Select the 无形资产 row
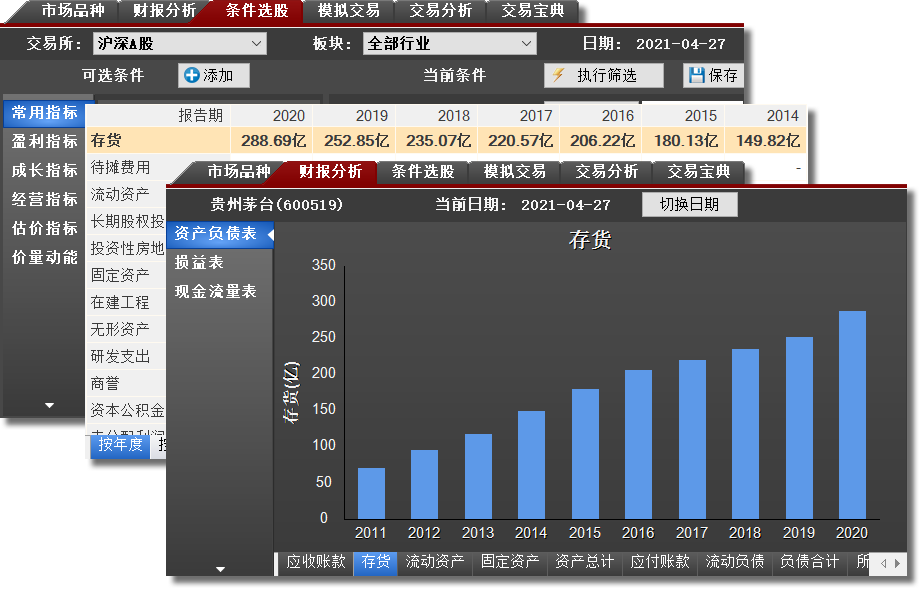The width and height of the screenshot is (923, 595). (x=127, y=330)
